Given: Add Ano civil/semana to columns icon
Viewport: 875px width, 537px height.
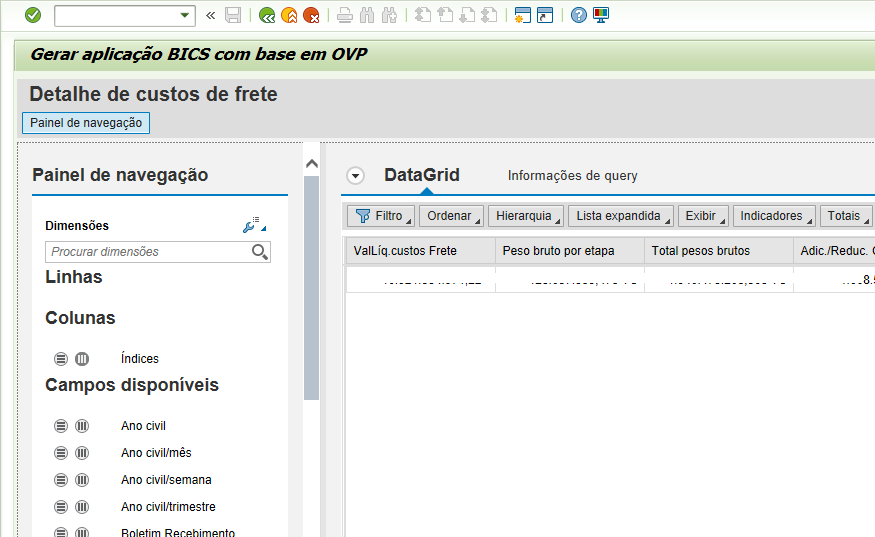Looking at the screenshot, I should coord(82,480).
